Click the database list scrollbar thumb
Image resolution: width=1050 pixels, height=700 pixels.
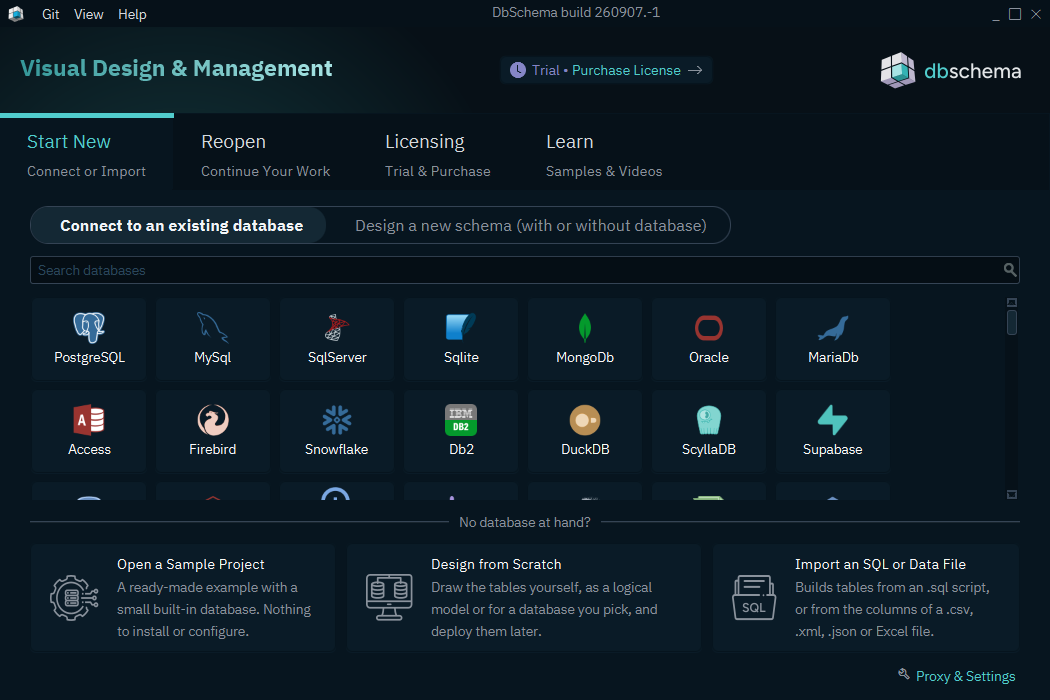tap(1012, 322)
